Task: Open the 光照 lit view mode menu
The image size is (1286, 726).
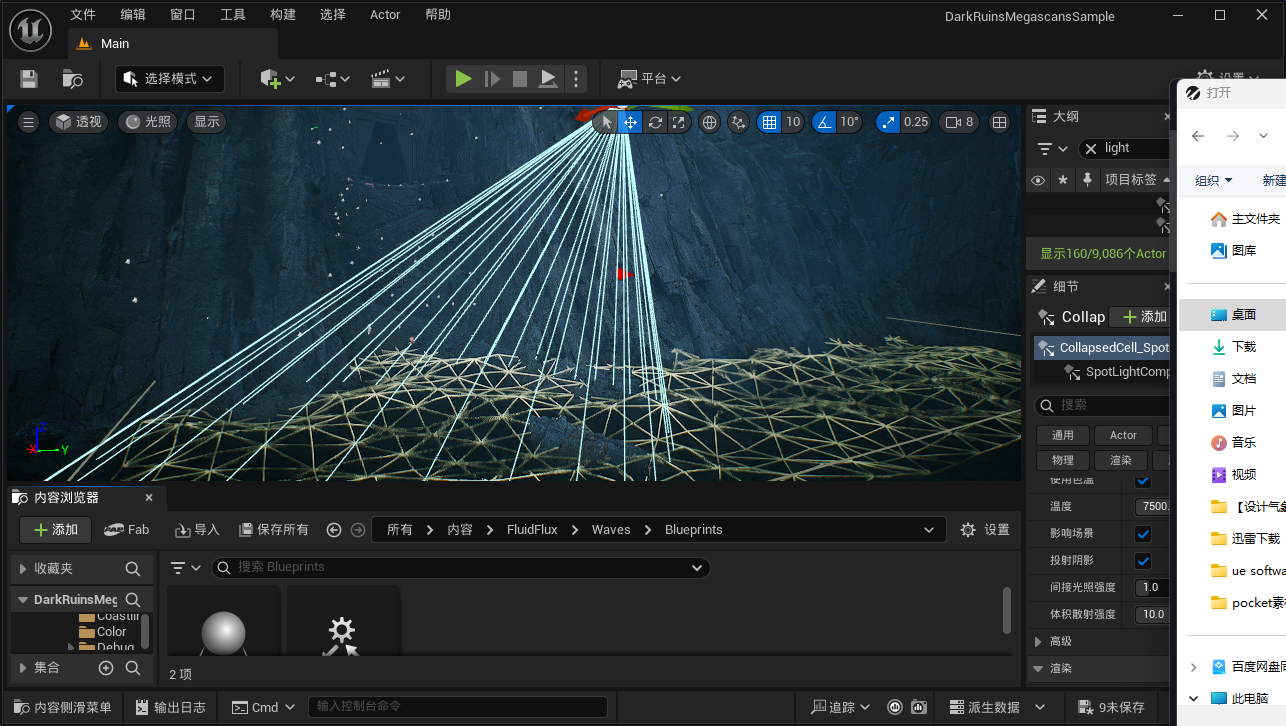Action: point(146,122)
